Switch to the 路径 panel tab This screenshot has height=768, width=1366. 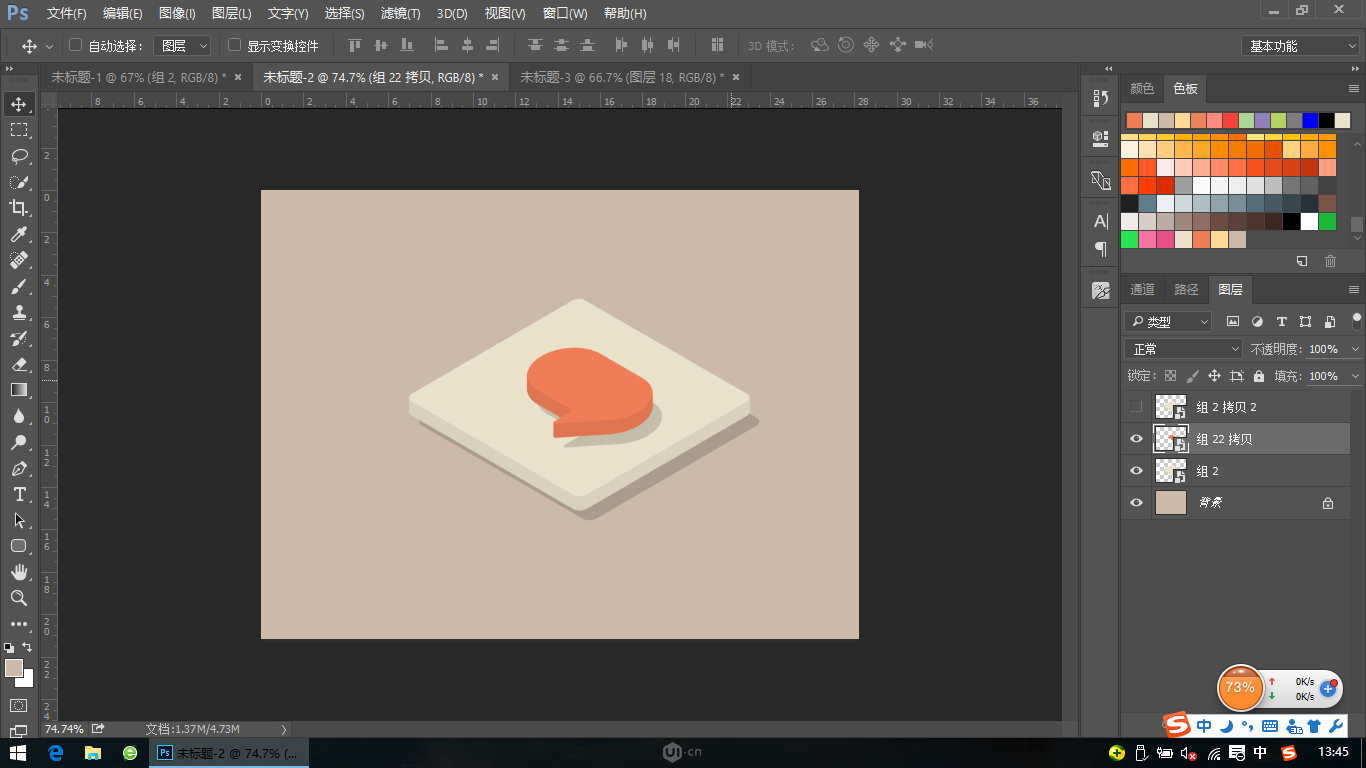[1186, 290]
